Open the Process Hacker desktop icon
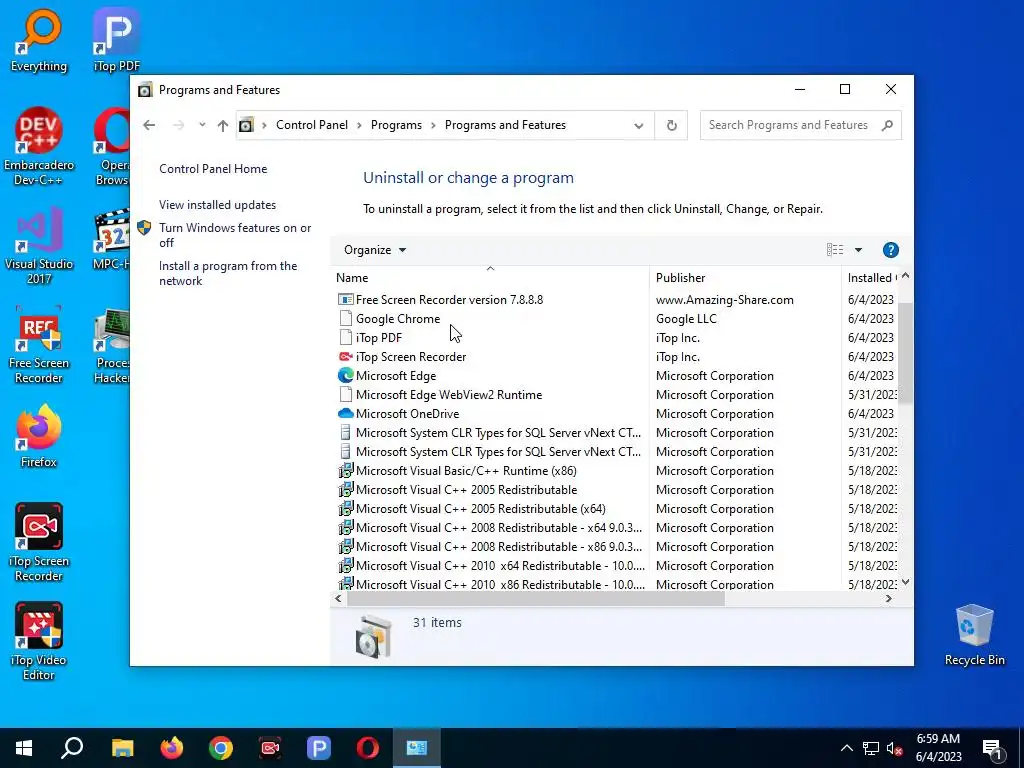This screenshot has width=1024, height=768. [x=112, y=345]
